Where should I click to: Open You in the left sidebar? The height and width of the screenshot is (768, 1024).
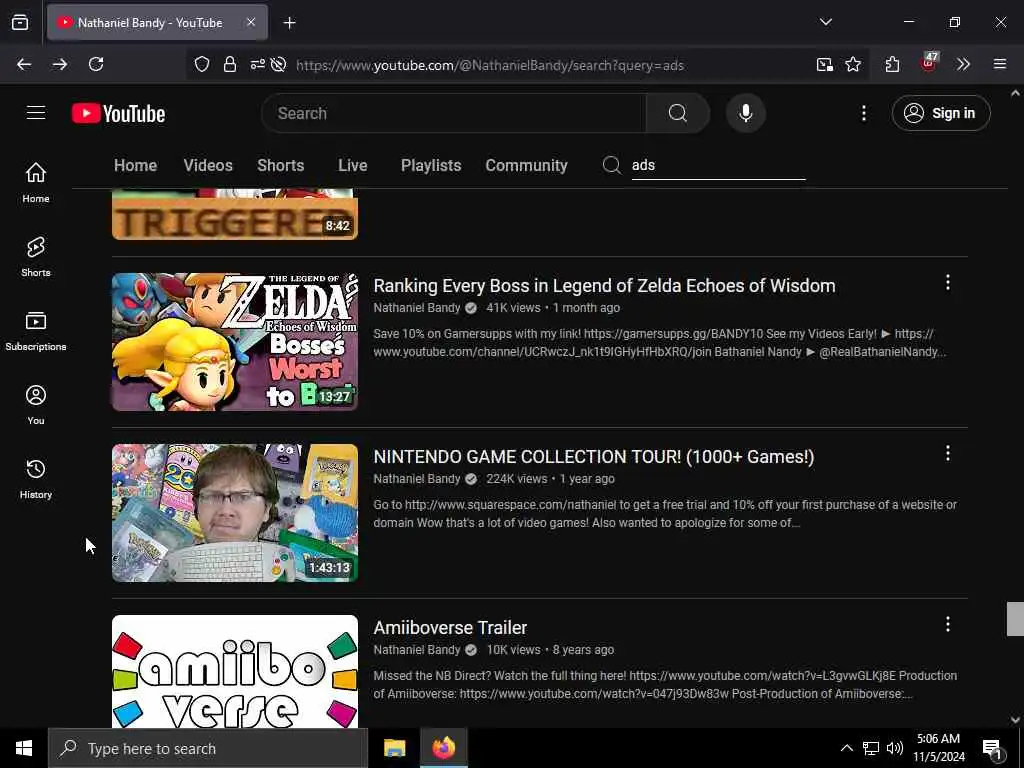[x=36, y=404]
